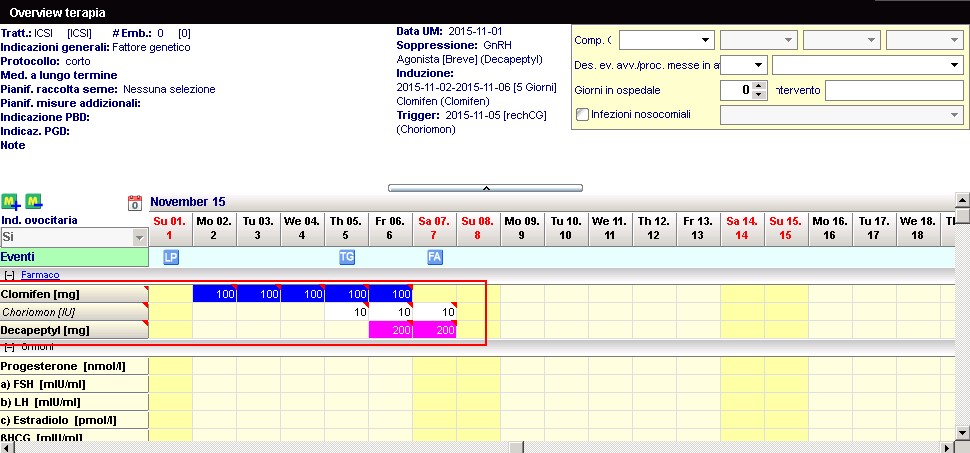Screen dimensions: 970x453
Task: Click Decapeptyl 200 cell on Sa 07
Action: pyautogui.click(x=434, y=330)
